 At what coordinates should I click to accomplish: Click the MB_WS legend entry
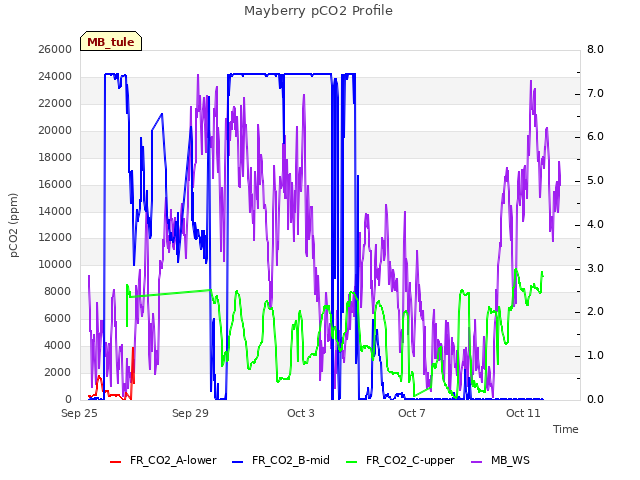click(x=500, y=460)
